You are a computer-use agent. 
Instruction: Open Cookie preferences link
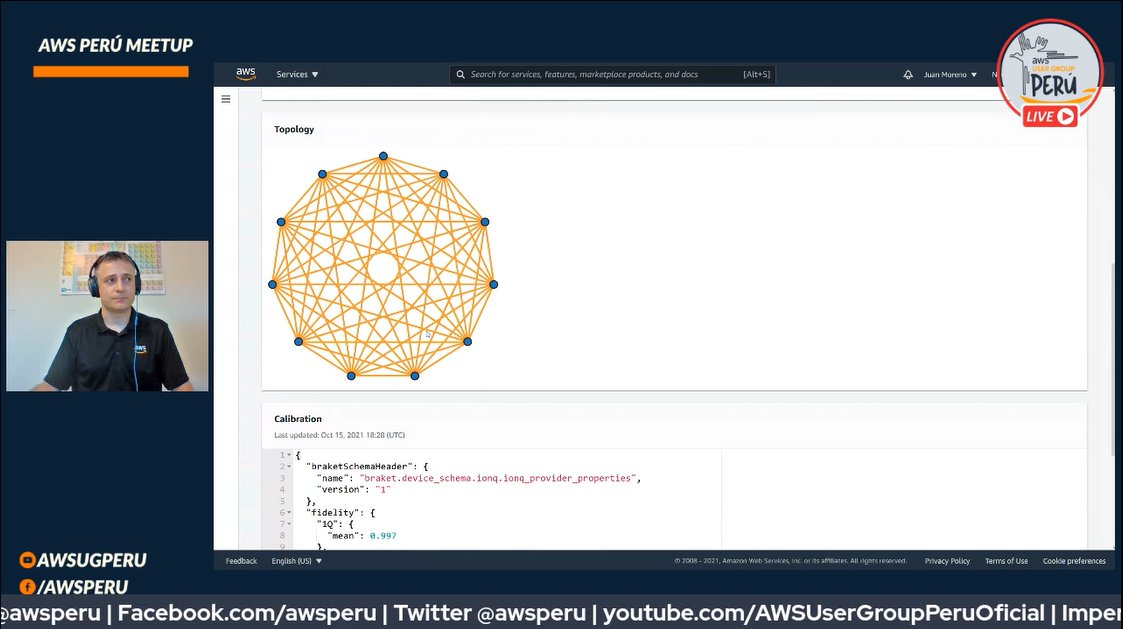[1074, 561]
